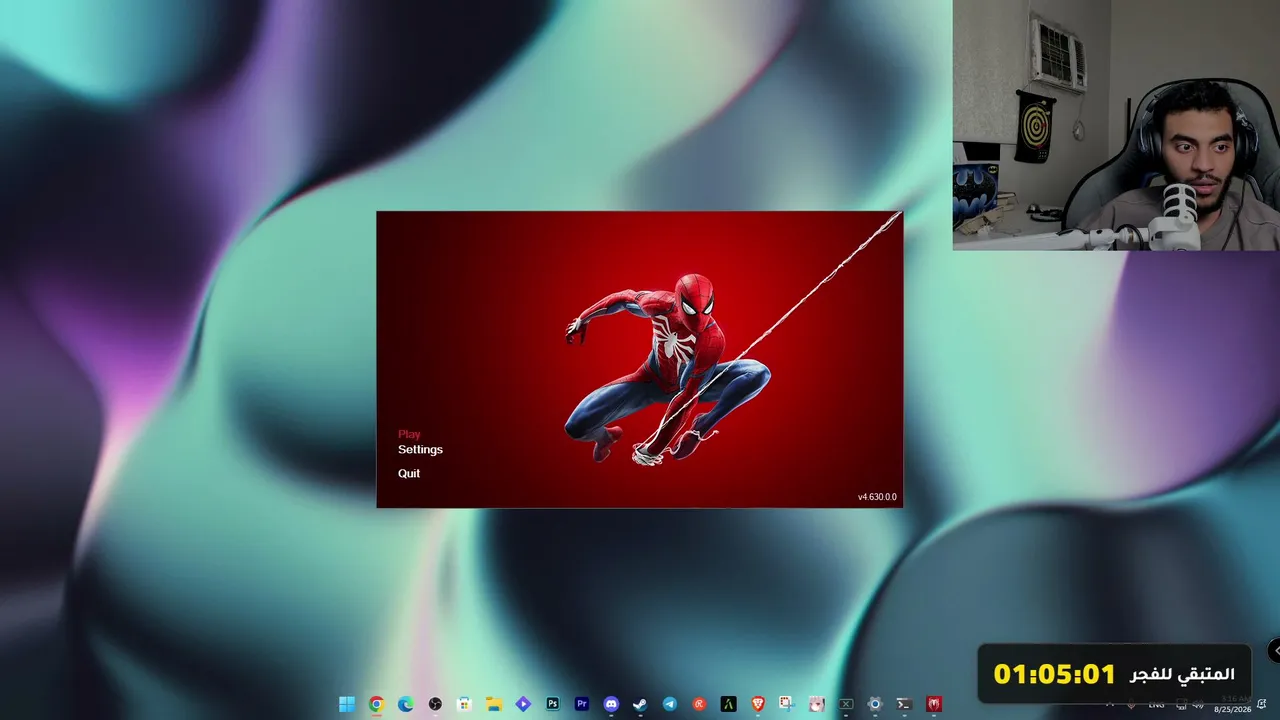Open File Explorer from the taskbar
This screenshot has width=1280, height=720.
coord(493,704)
